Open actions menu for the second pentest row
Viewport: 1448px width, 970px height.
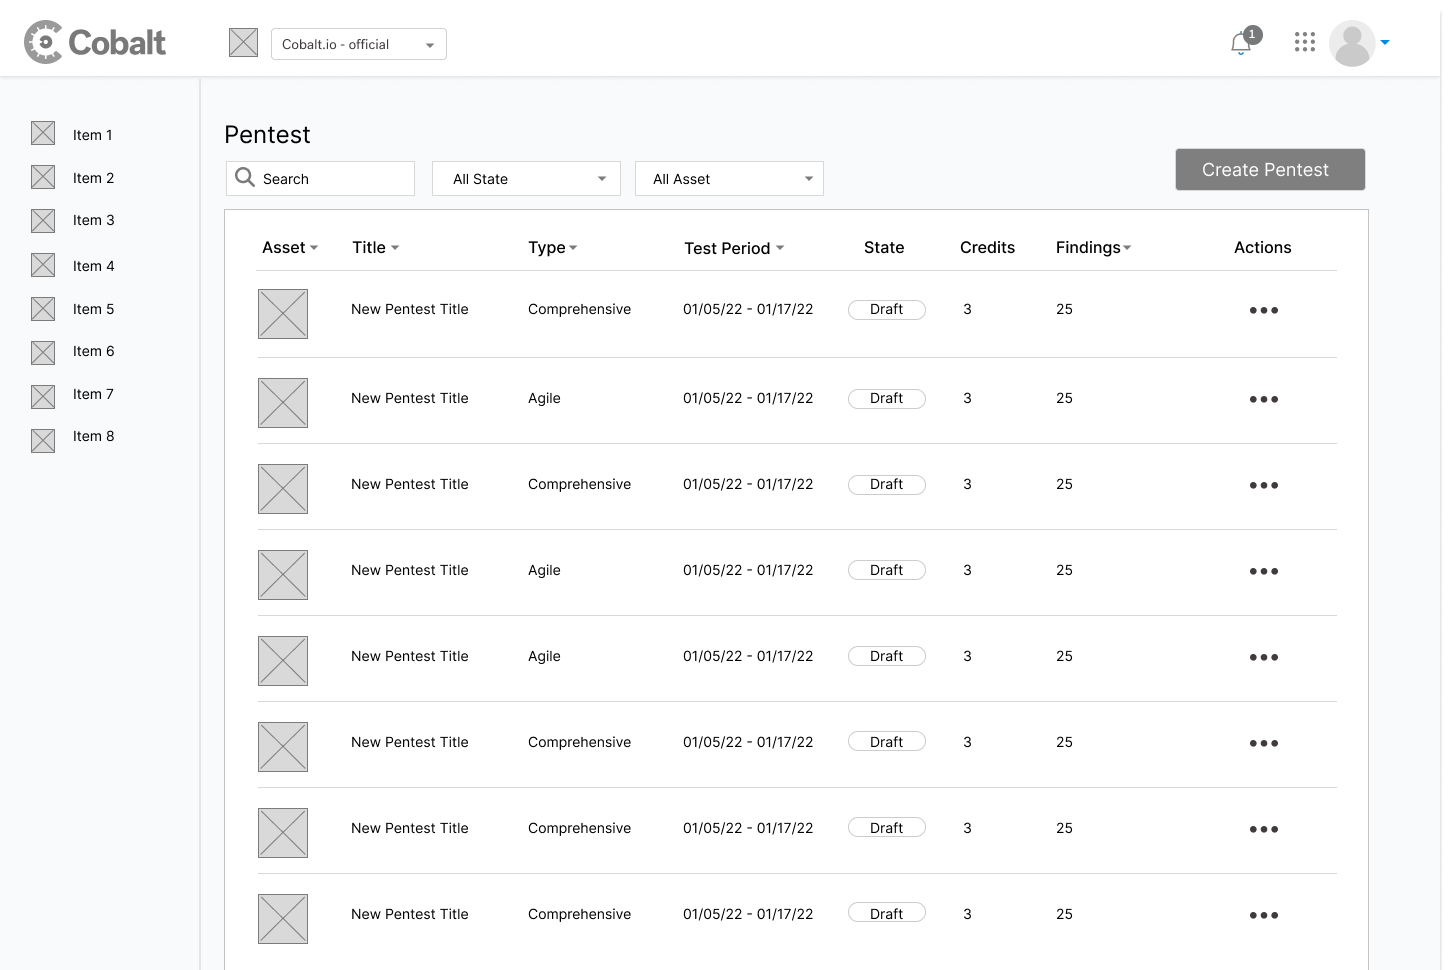click(1264, 399)
